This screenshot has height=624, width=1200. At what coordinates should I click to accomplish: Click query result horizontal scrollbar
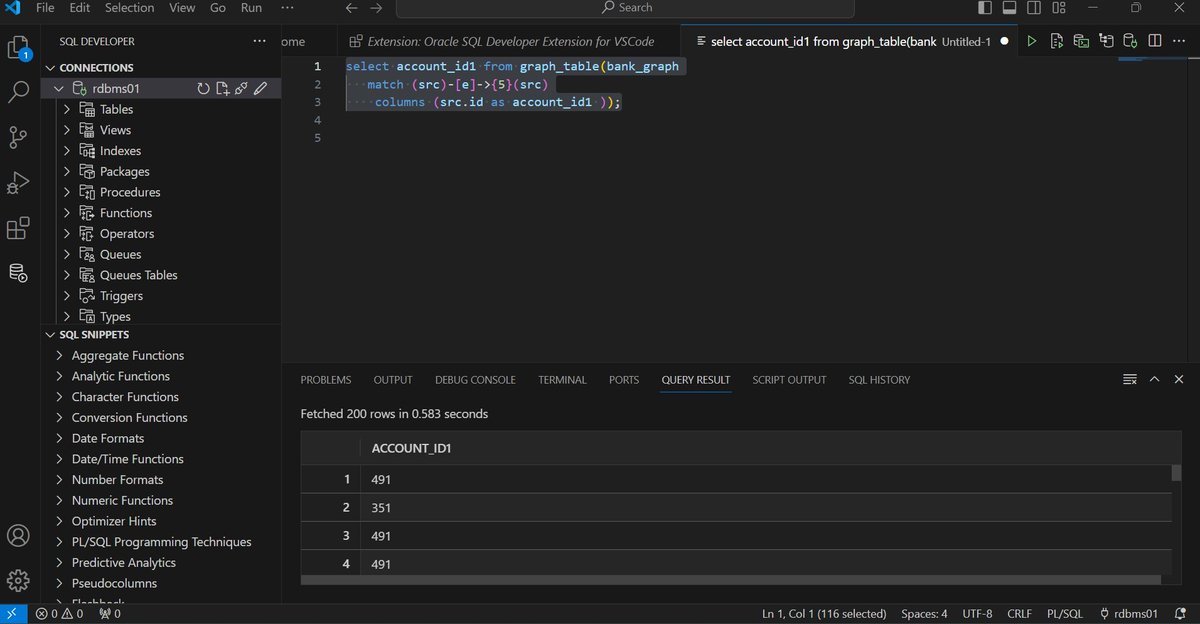(x=733, y=579)
